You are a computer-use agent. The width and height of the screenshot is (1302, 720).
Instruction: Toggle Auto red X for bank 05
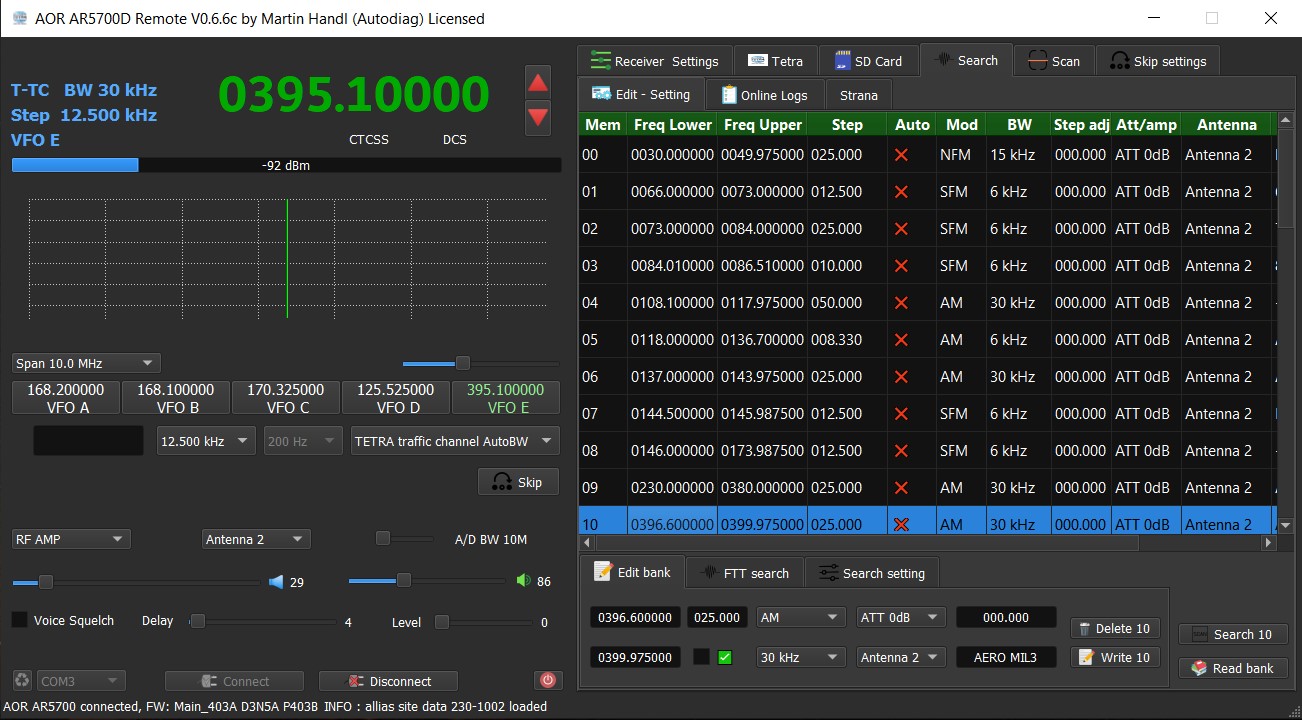901,340
